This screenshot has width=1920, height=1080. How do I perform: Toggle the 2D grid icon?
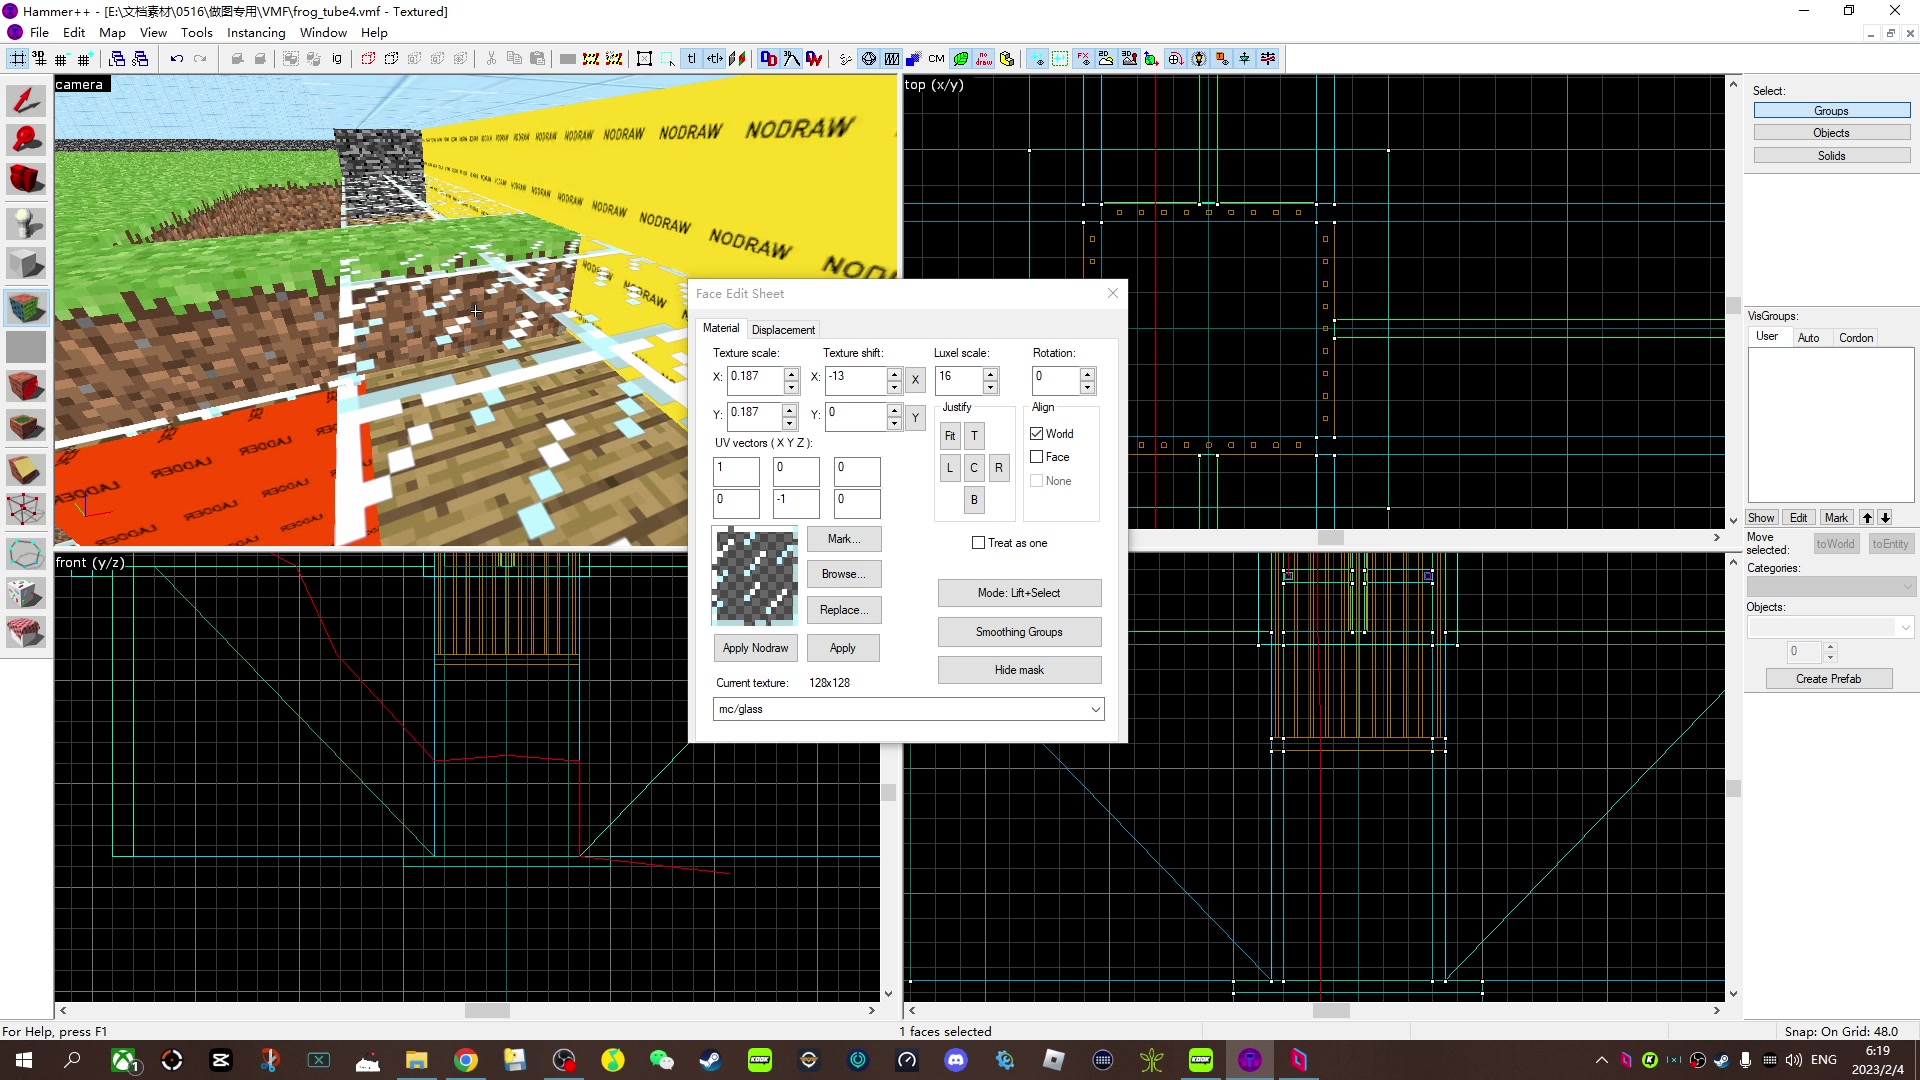click(x=18, y=59)
